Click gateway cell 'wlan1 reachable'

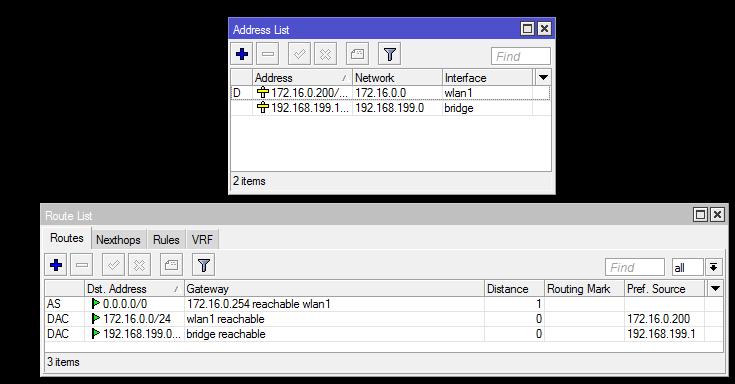point(225,319)
